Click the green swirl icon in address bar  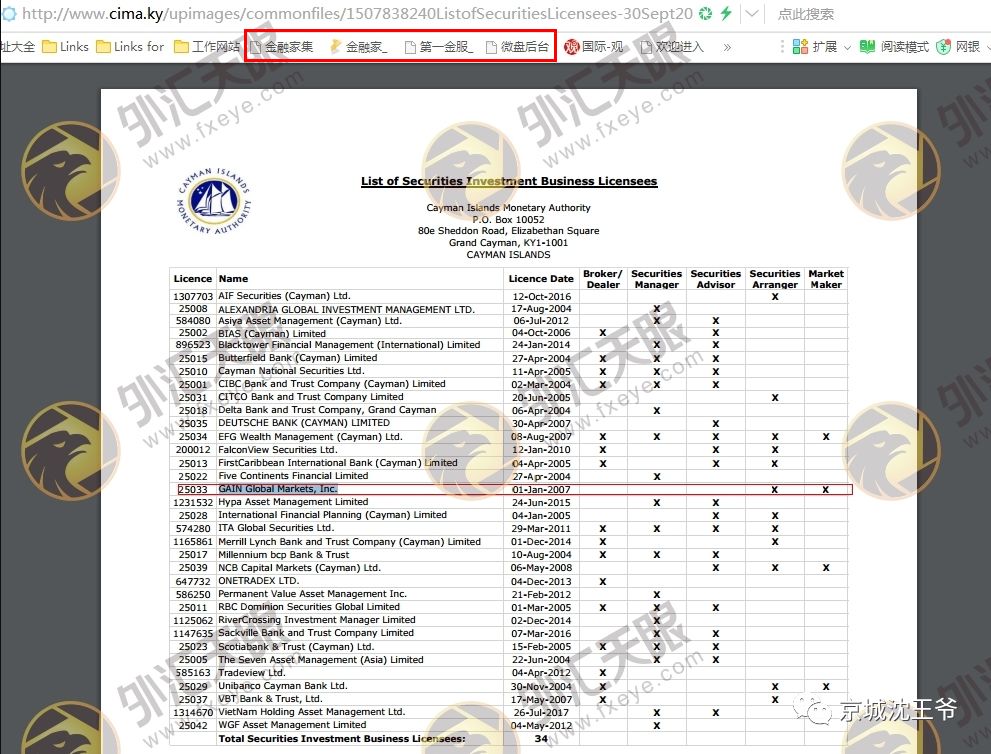point(706,13)
